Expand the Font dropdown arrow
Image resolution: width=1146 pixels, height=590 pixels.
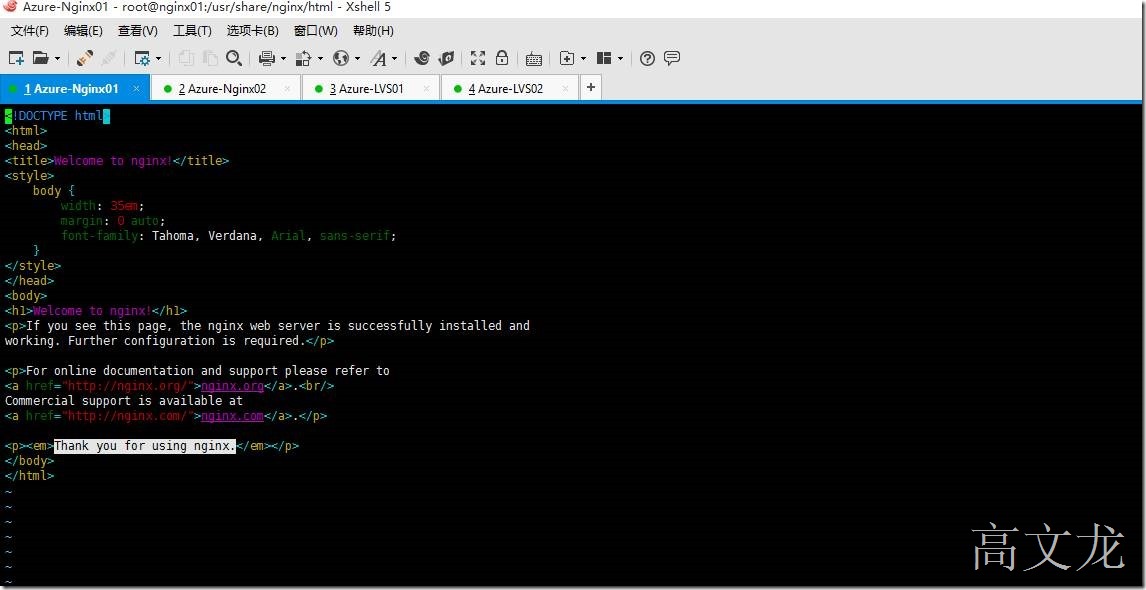395,58
